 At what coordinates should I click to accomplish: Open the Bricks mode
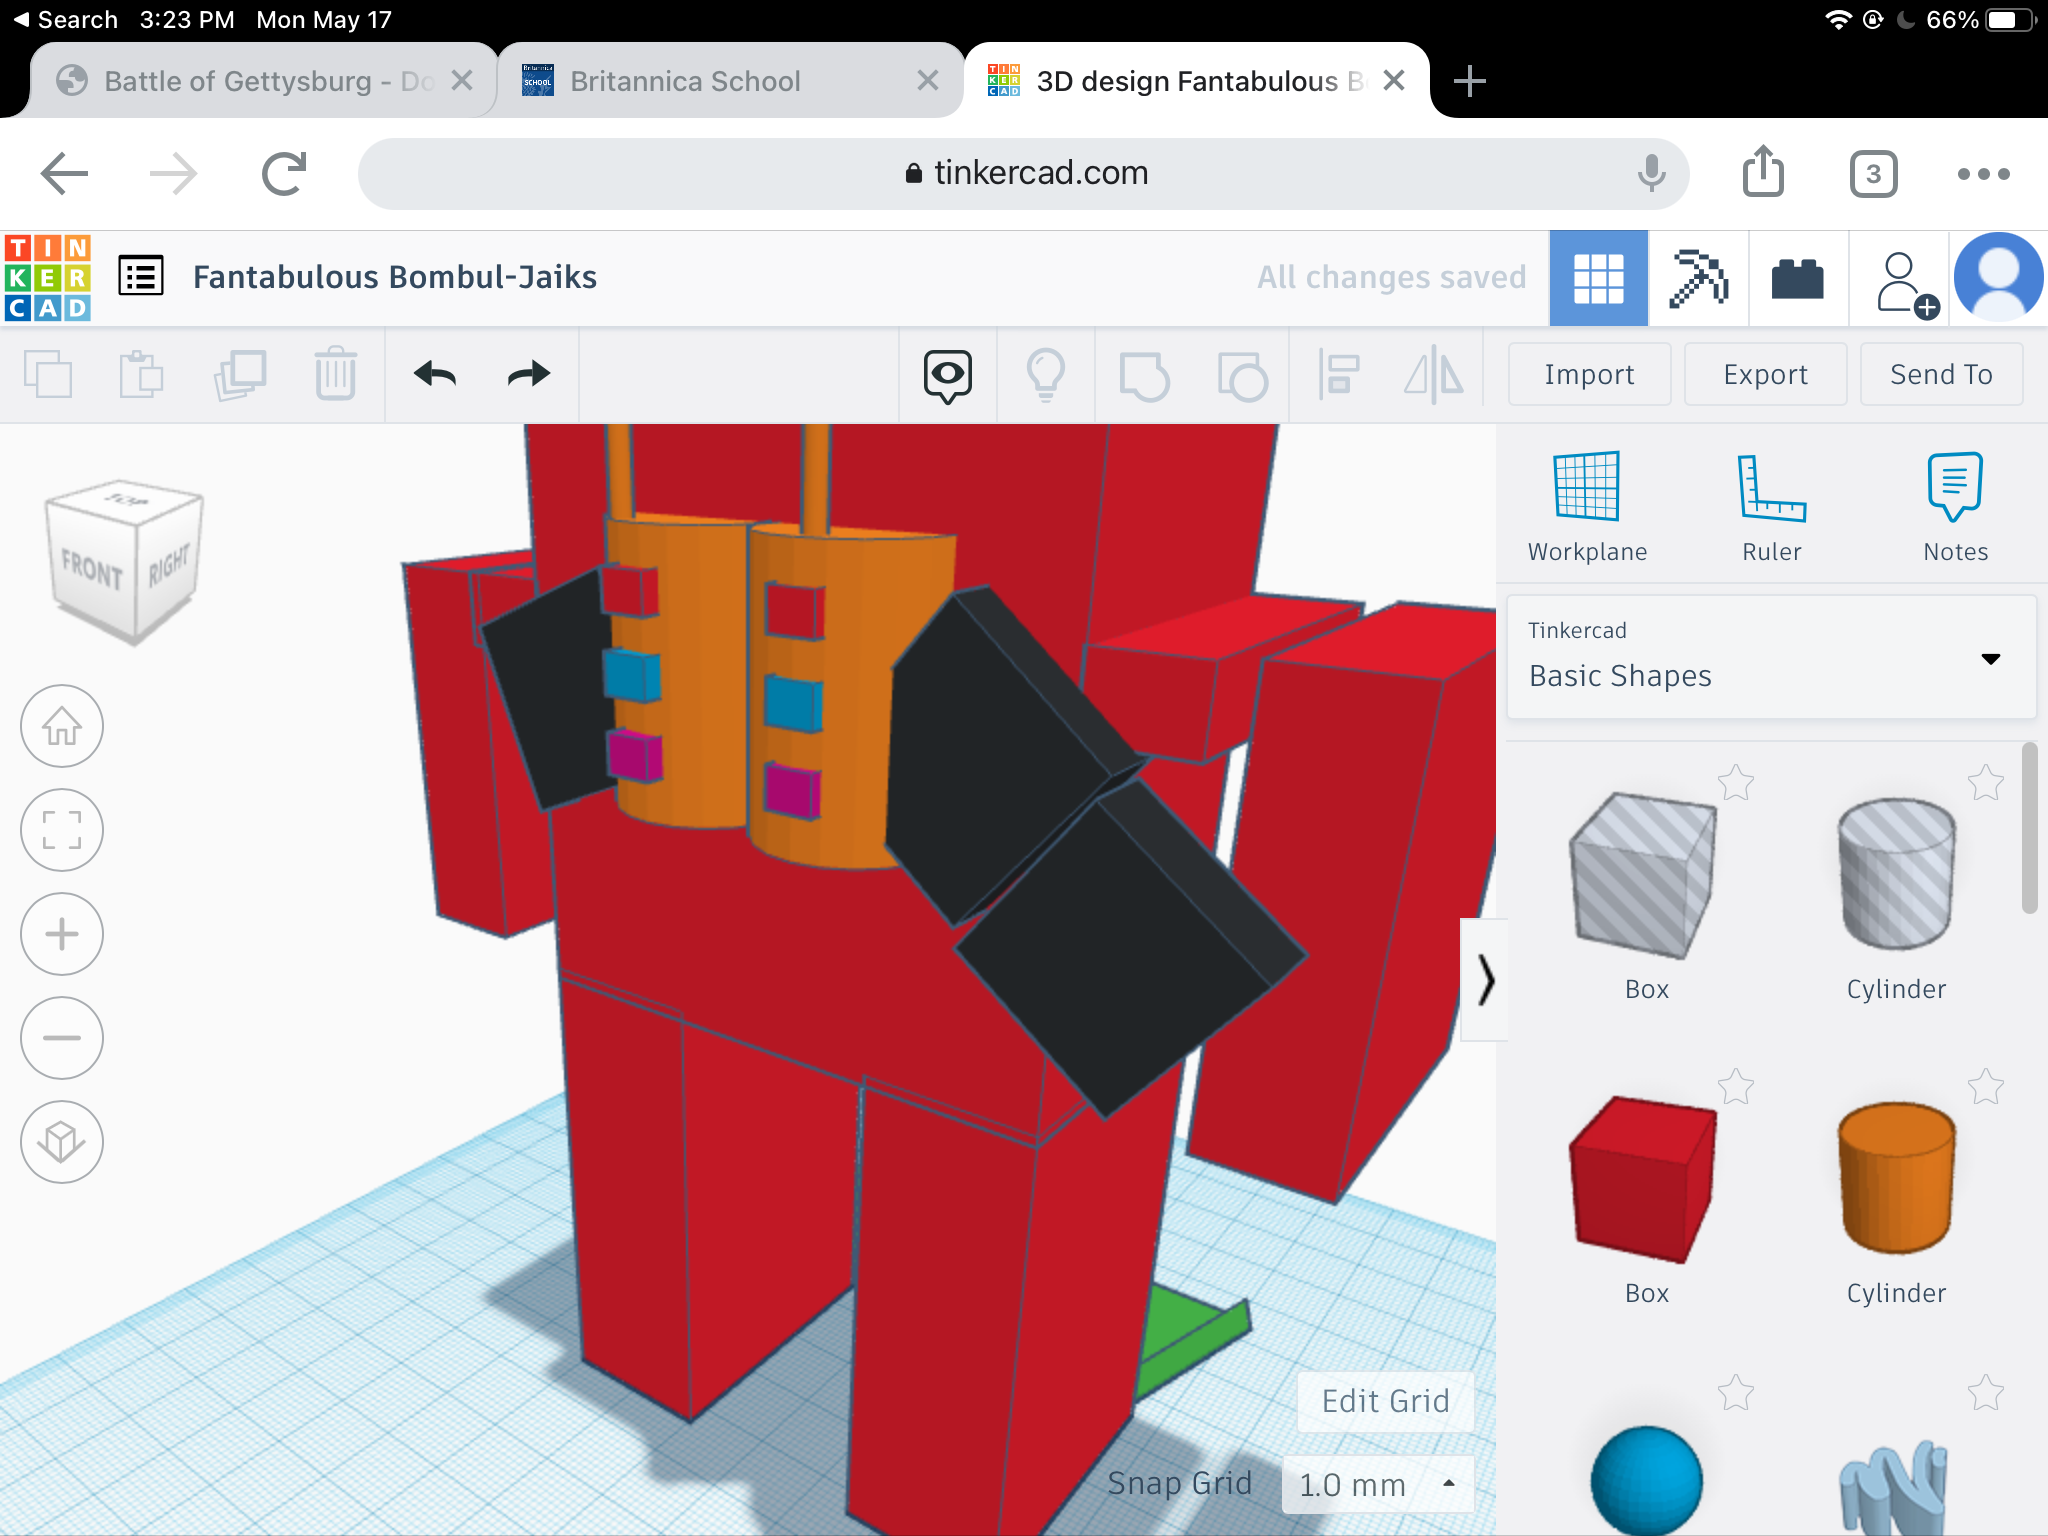(1797, 278)
